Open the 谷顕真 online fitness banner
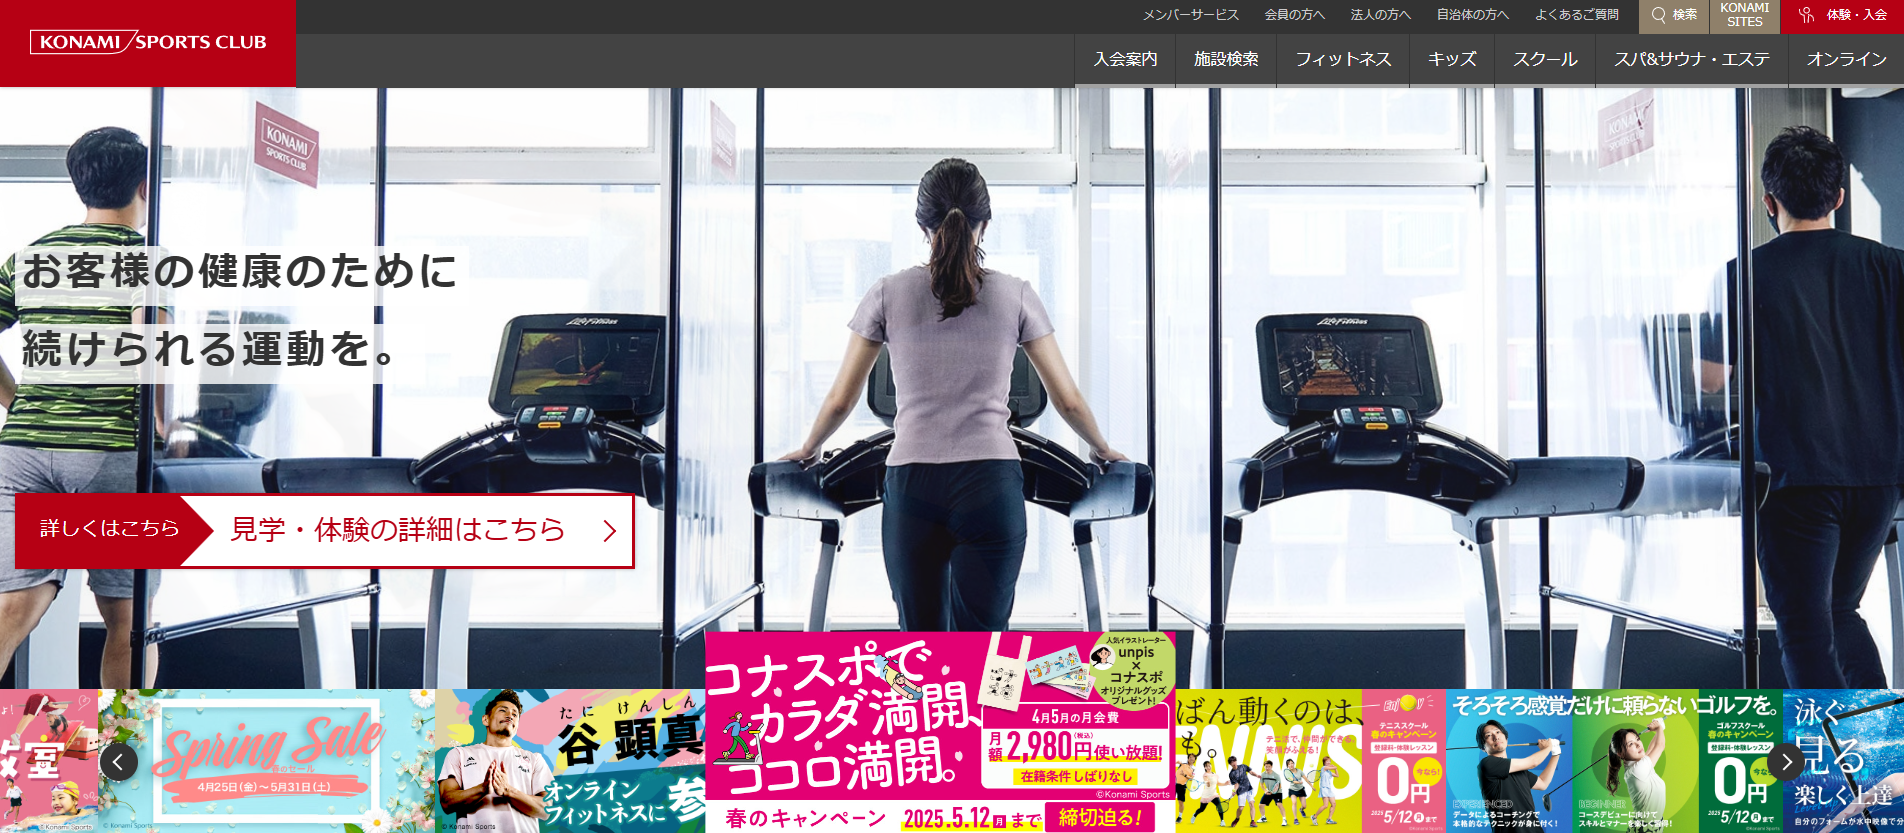The image size is (1904, 833). pyautogui.click(x=570, y=761)
